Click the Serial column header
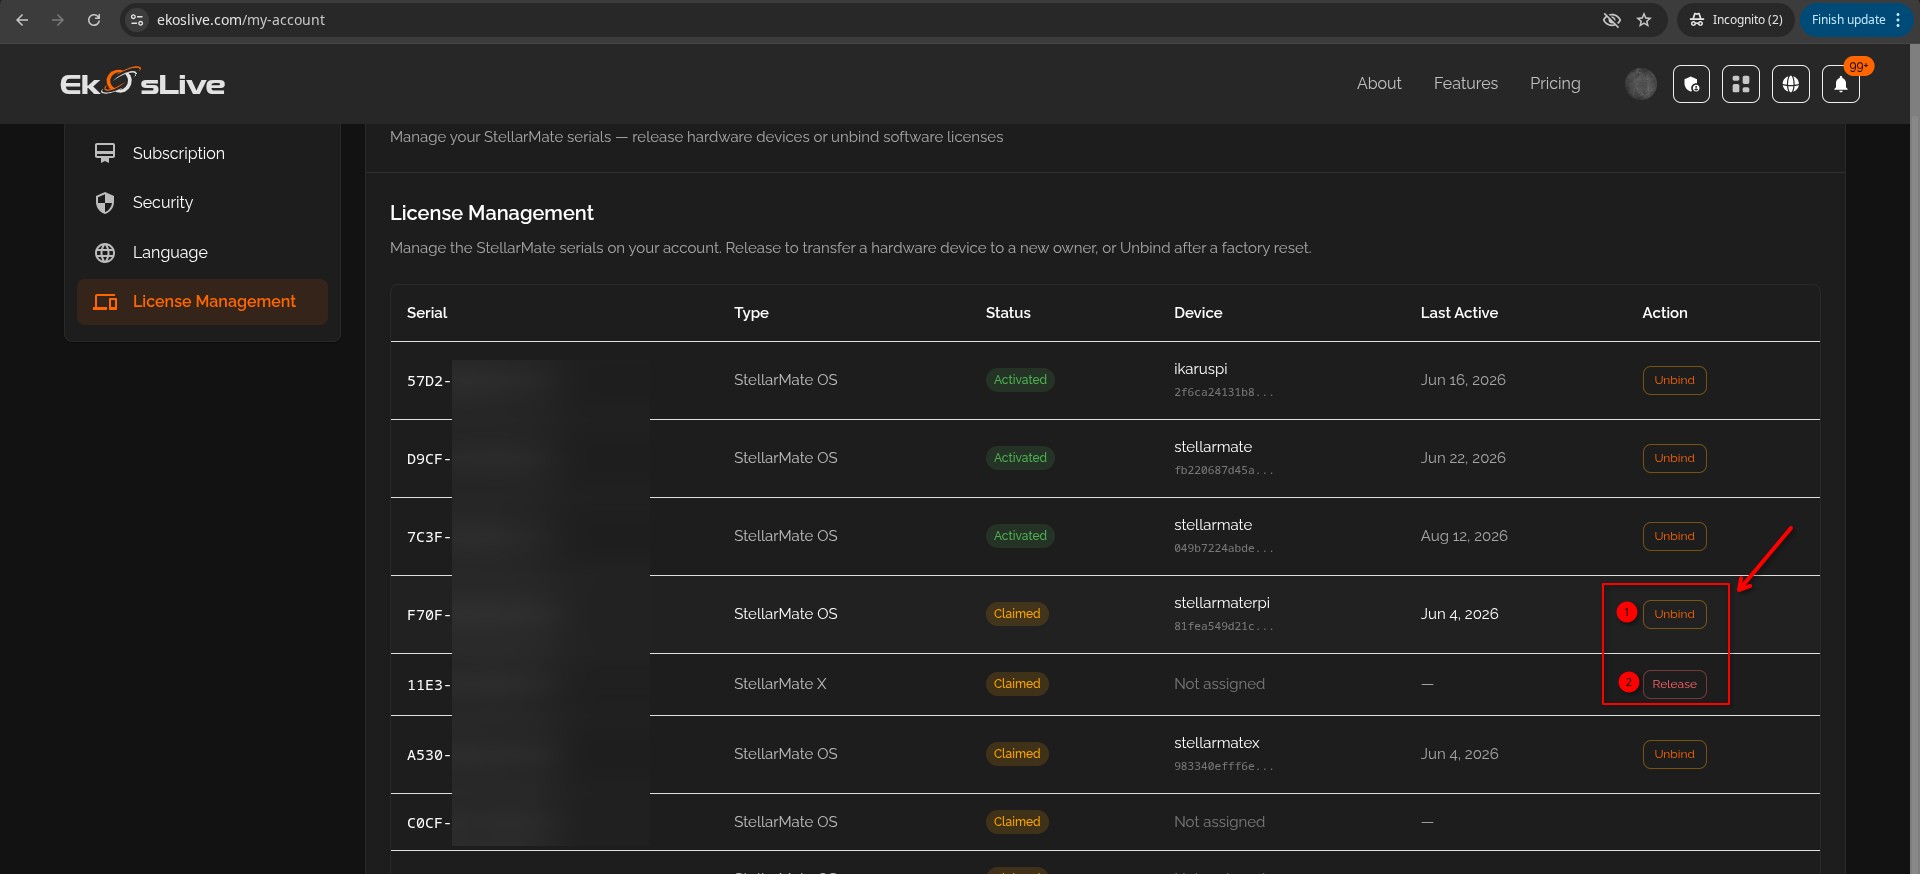This screenshot has height=874, width=1920. [427, 313]
